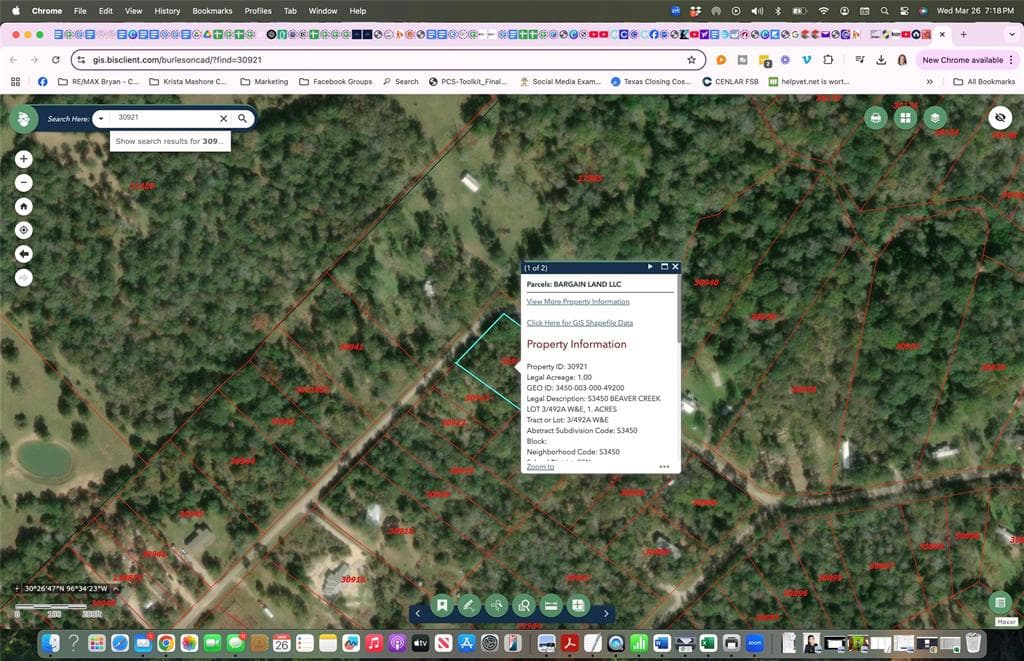This screenshot has width=1024, height=661.
Task: Open the Marketing bookmarks folder
Action: pyautogui.click(x=264, y=82)
